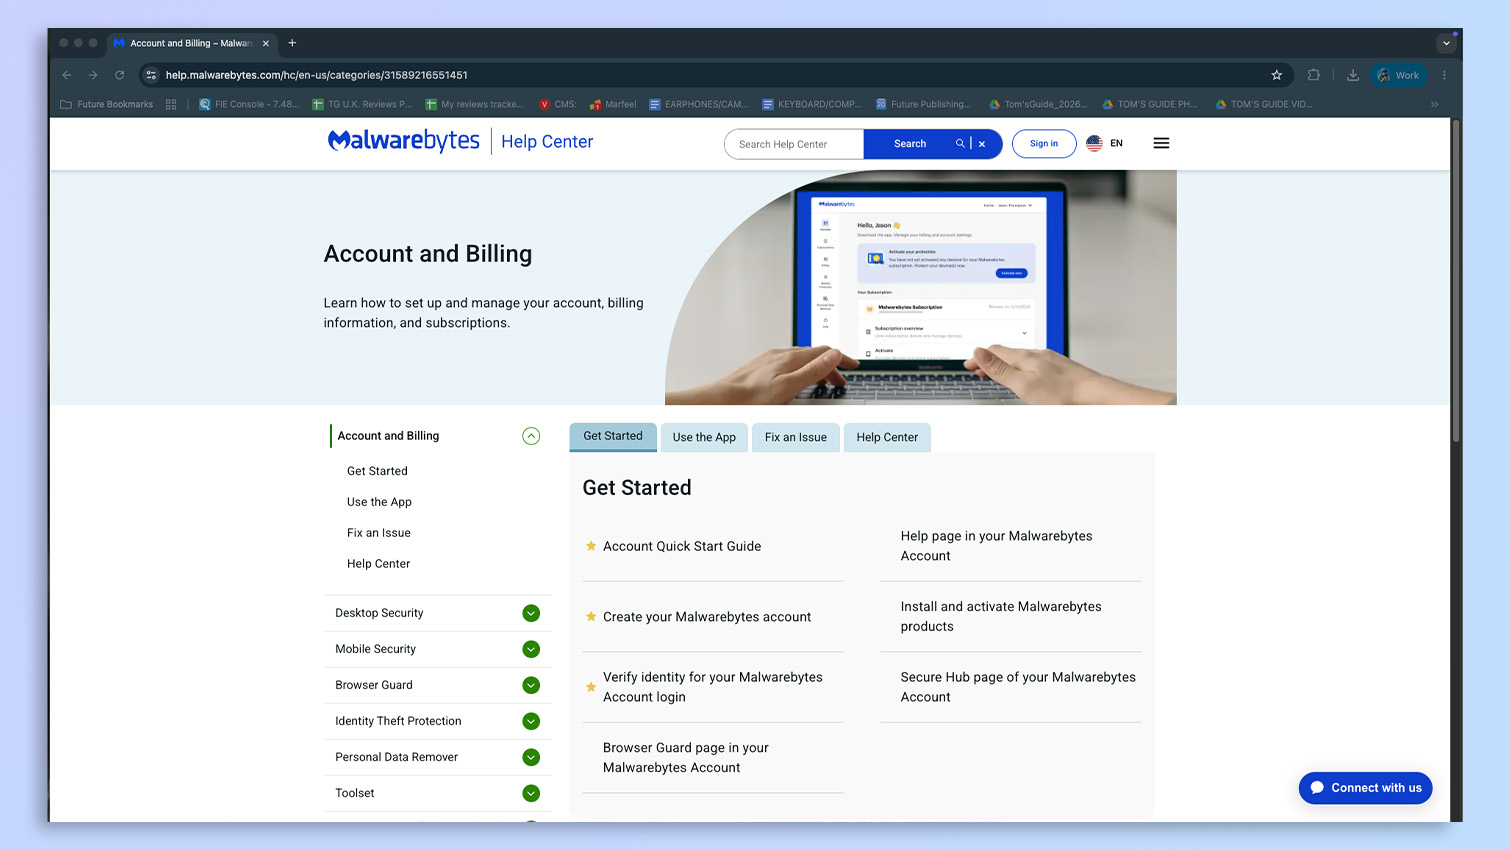Open Tom'sGuide_2026 bookmark
This screenshot has height=850, width=1510.
pyautogui.click(x=1038, y=104)
